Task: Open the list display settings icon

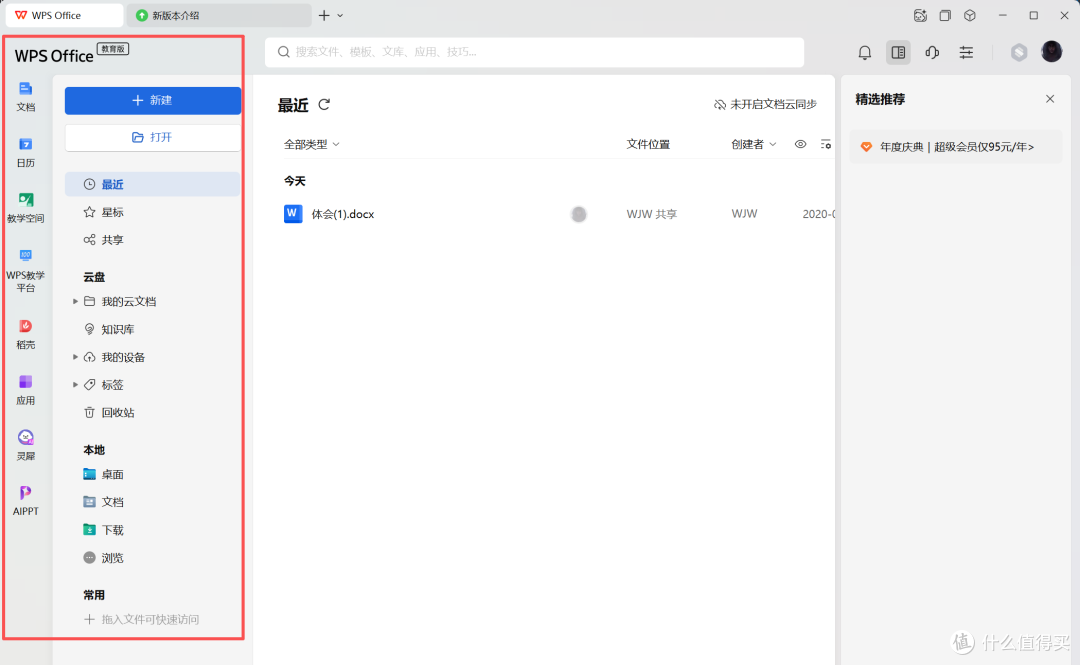Action: tap(825, 144)
